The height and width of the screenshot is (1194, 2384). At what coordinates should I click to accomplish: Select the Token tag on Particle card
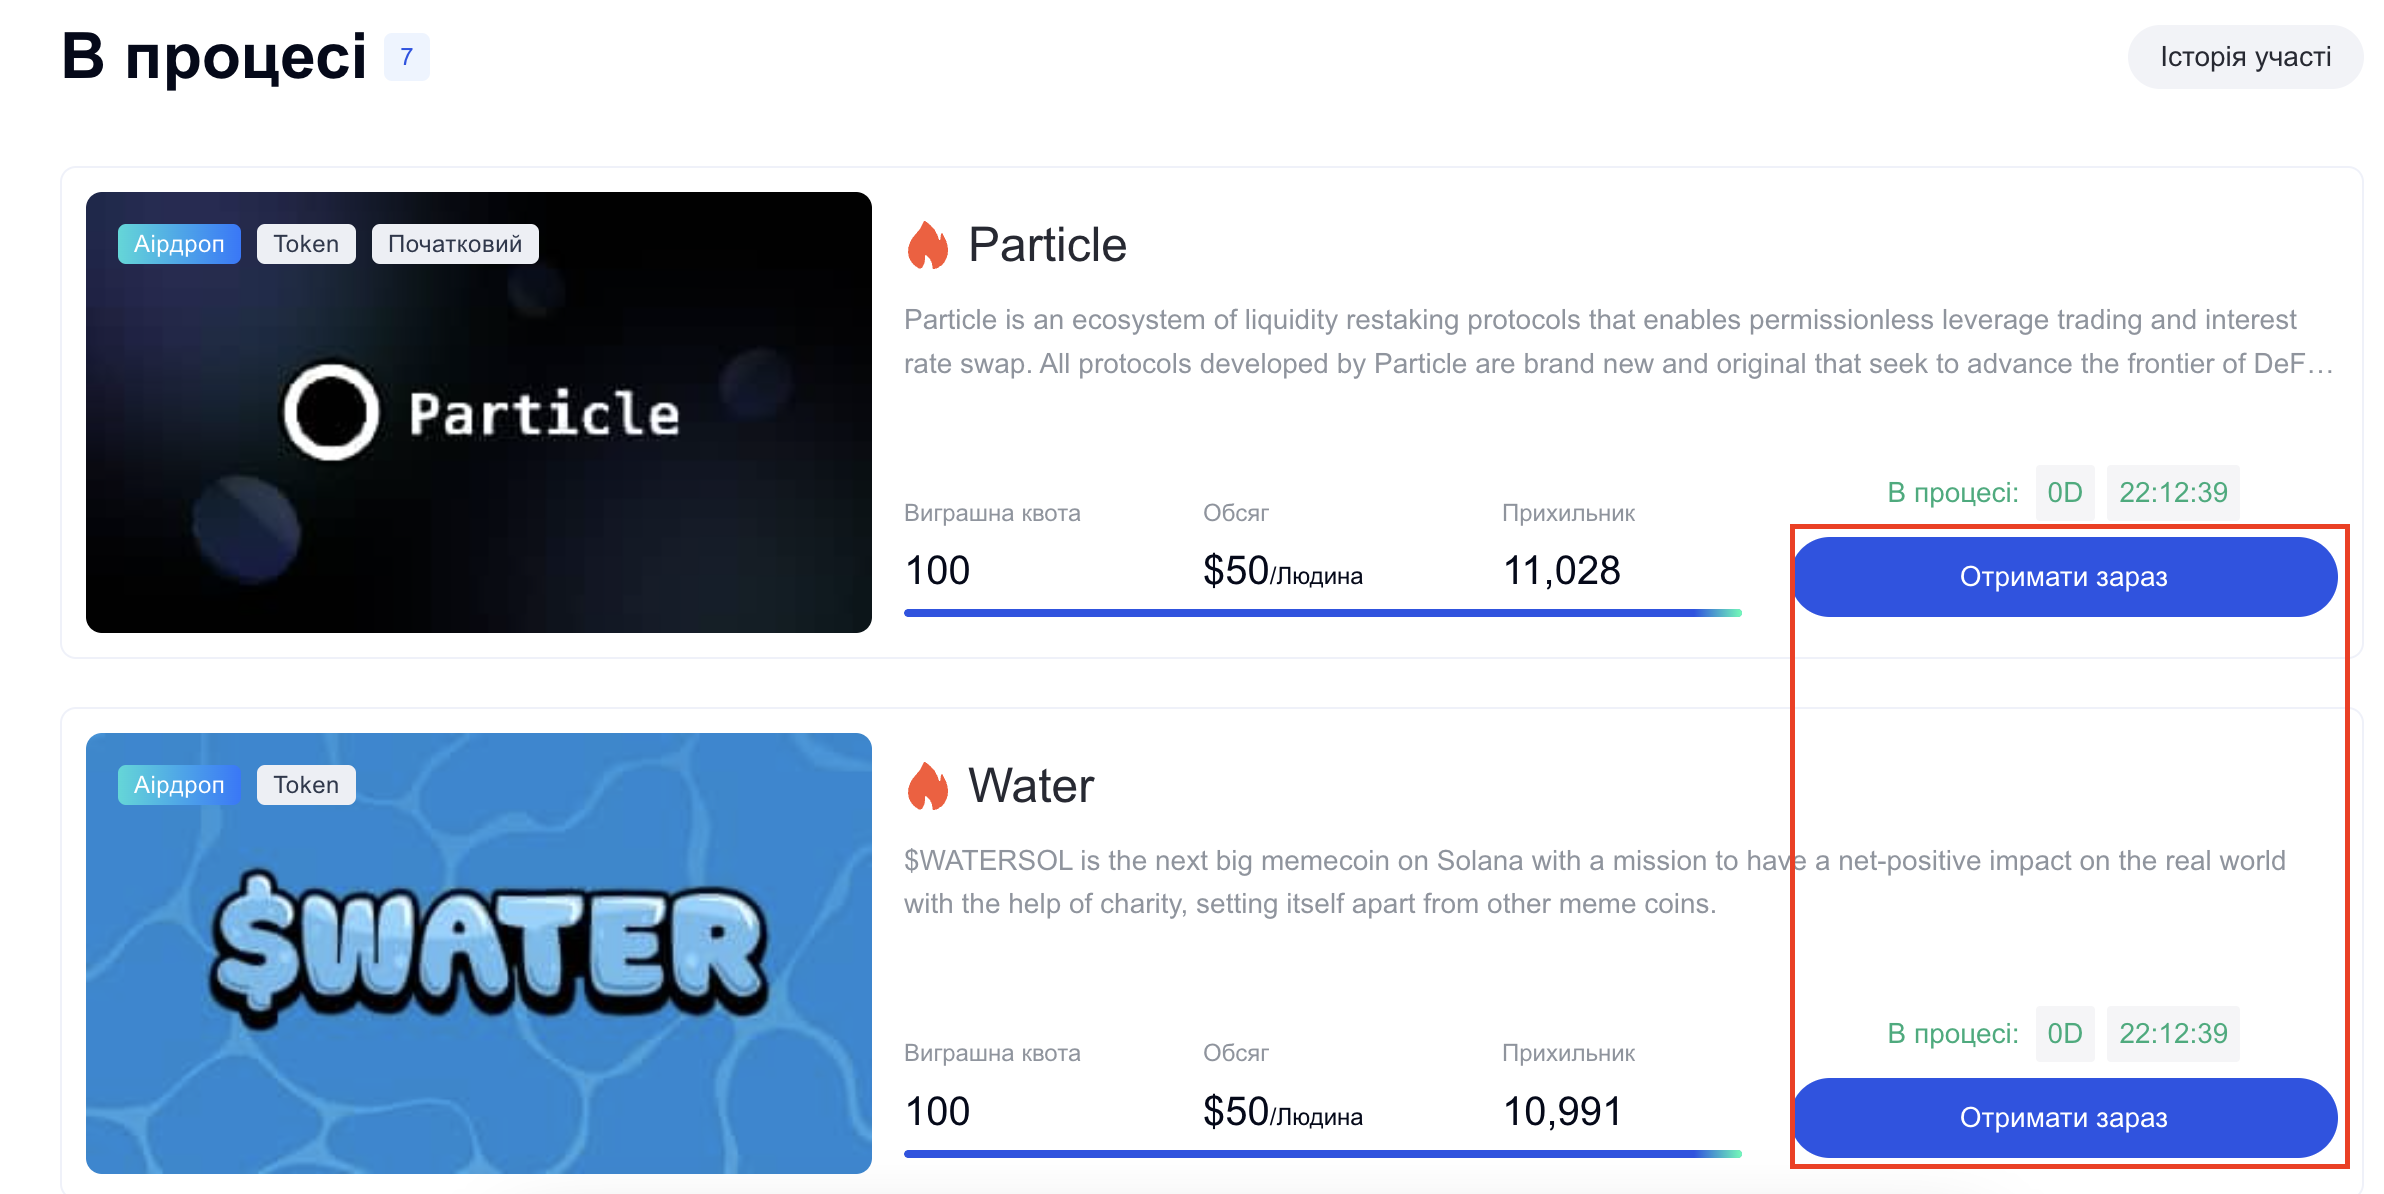pyautogui.click(x=306, y=244)
